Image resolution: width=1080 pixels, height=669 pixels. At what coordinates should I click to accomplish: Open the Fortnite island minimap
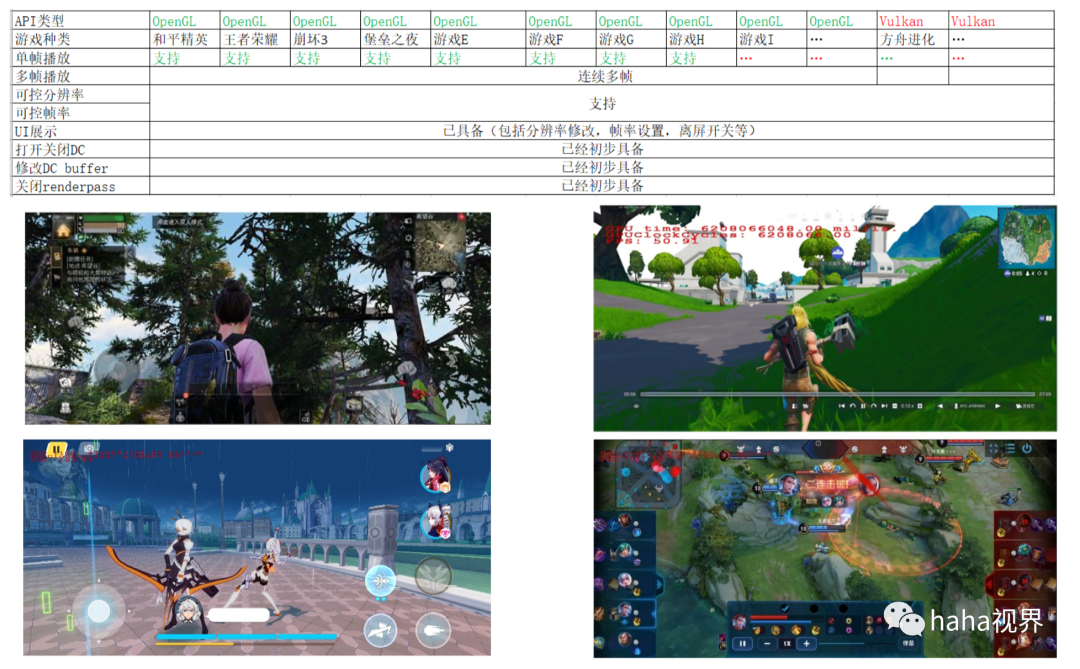[1026, 238]
